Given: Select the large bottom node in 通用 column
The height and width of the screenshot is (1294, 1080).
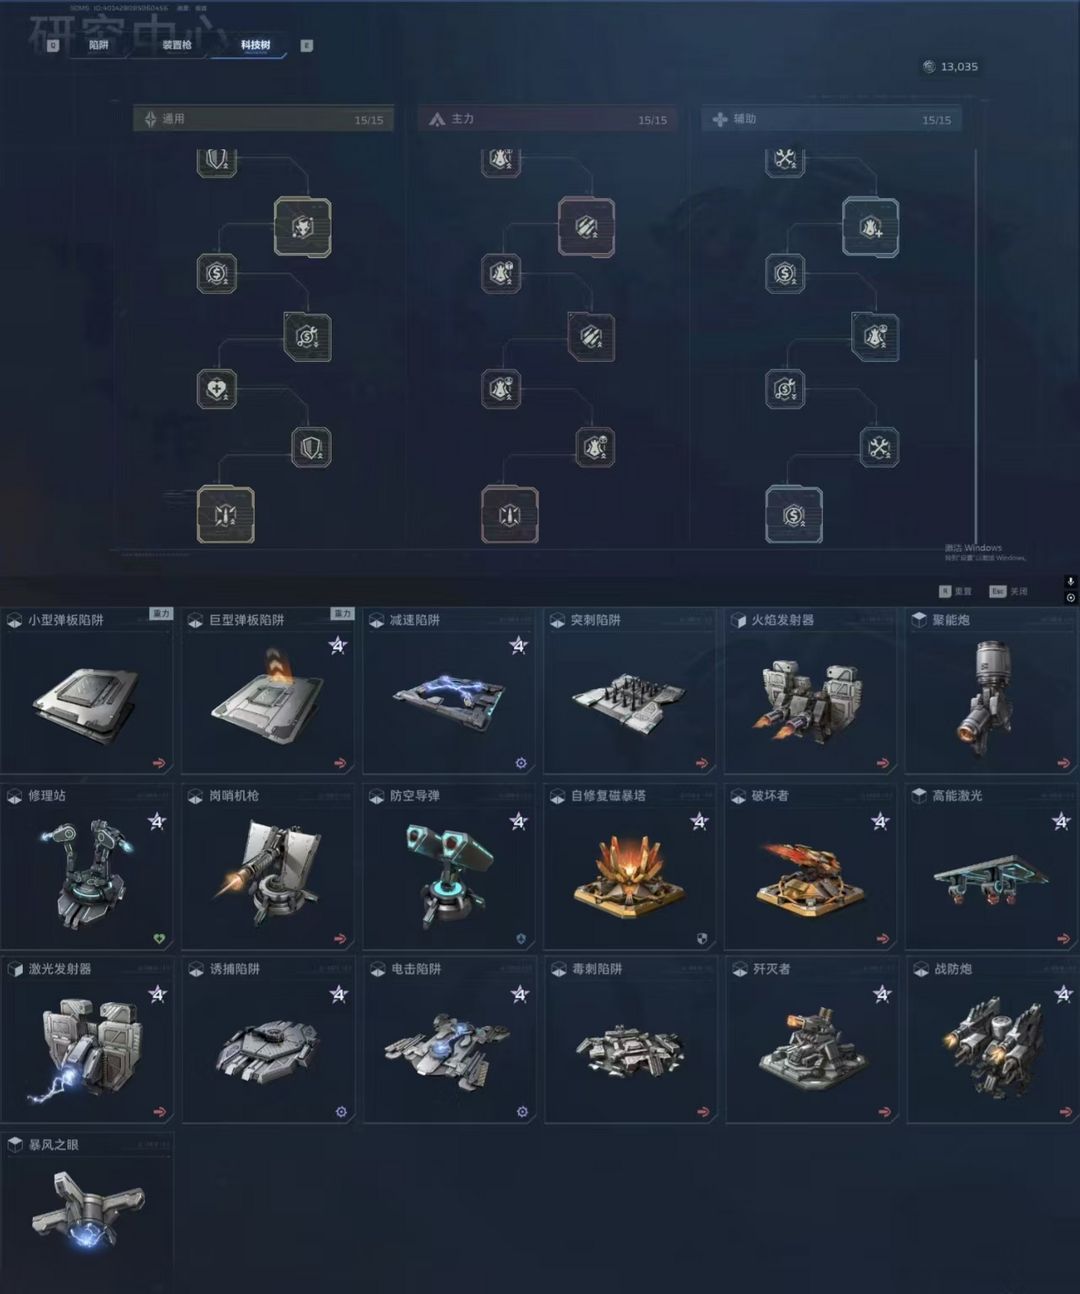Looking at the screenshot, I should point(225,515).
